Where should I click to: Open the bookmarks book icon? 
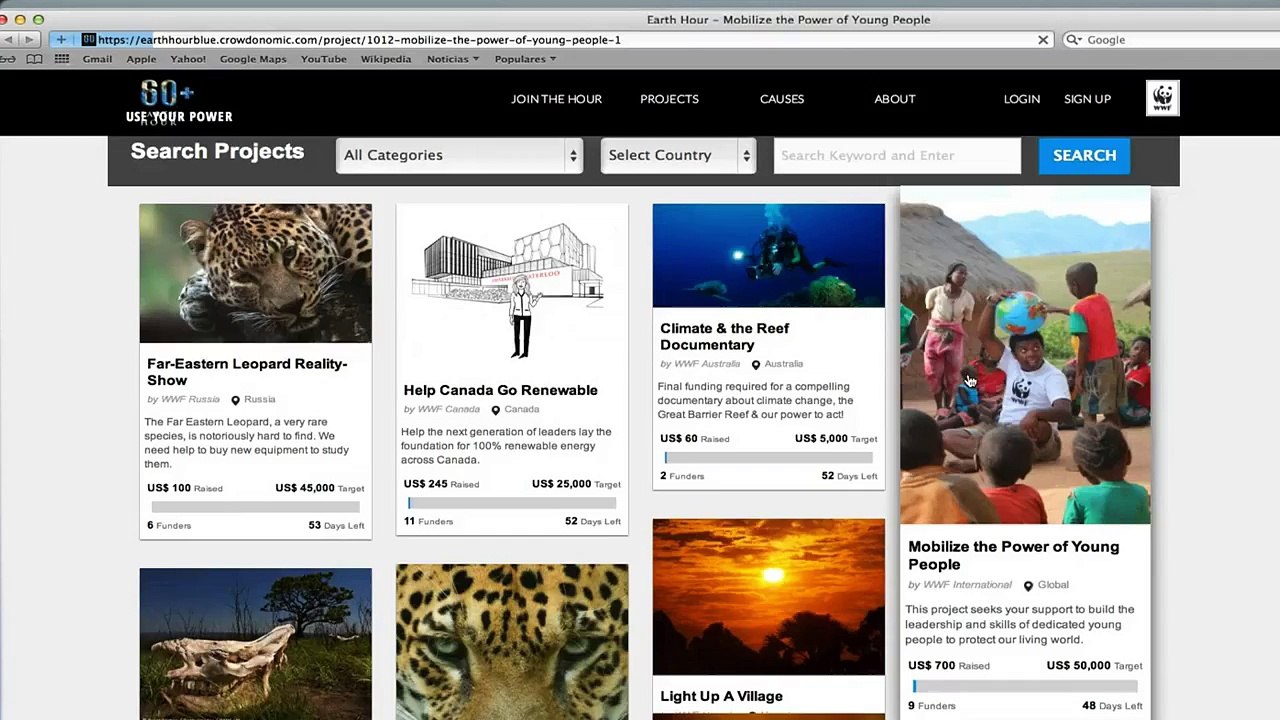[x=34, y=59]
